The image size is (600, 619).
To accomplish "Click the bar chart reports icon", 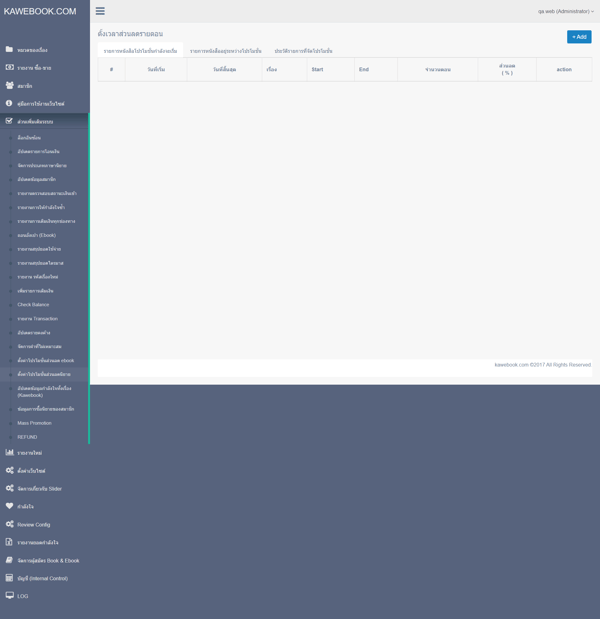I will coord(9,453).
